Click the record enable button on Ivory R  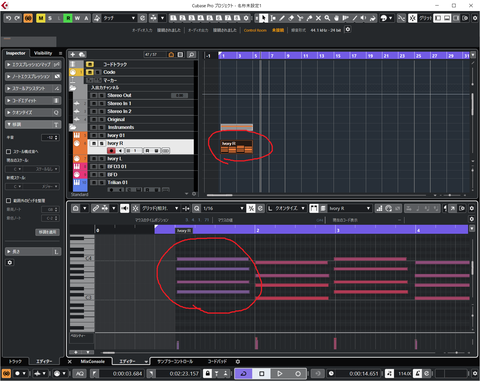coord(111,151)
